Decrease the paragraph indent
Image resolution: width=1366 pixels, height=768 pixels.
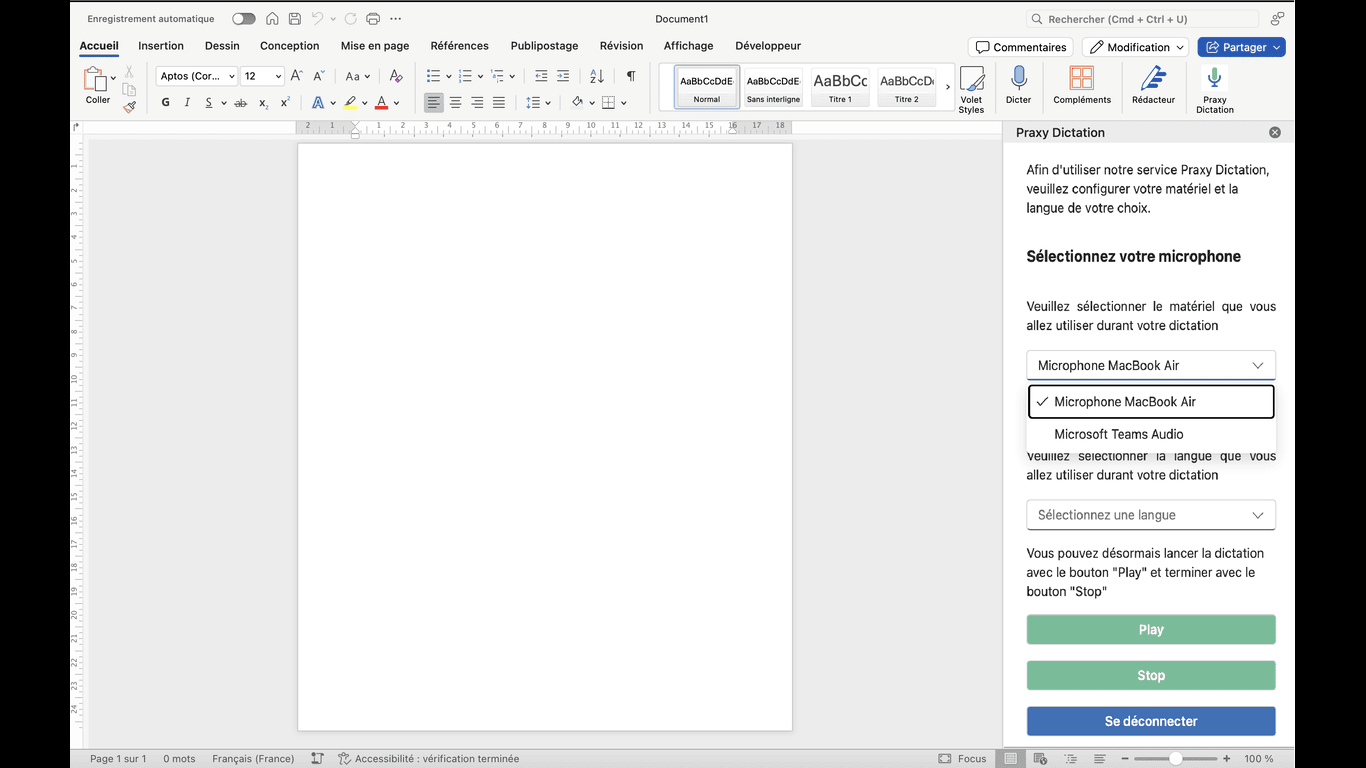point(541,76)
